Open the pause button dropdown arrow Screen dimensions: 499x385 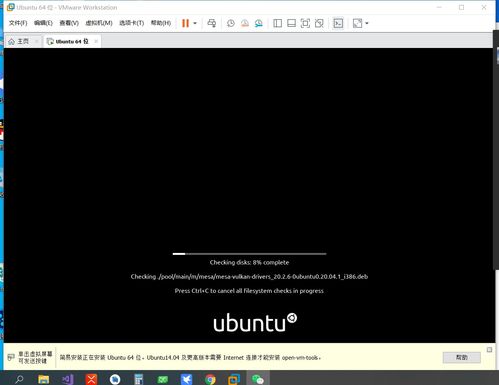(x=195, y=23)
